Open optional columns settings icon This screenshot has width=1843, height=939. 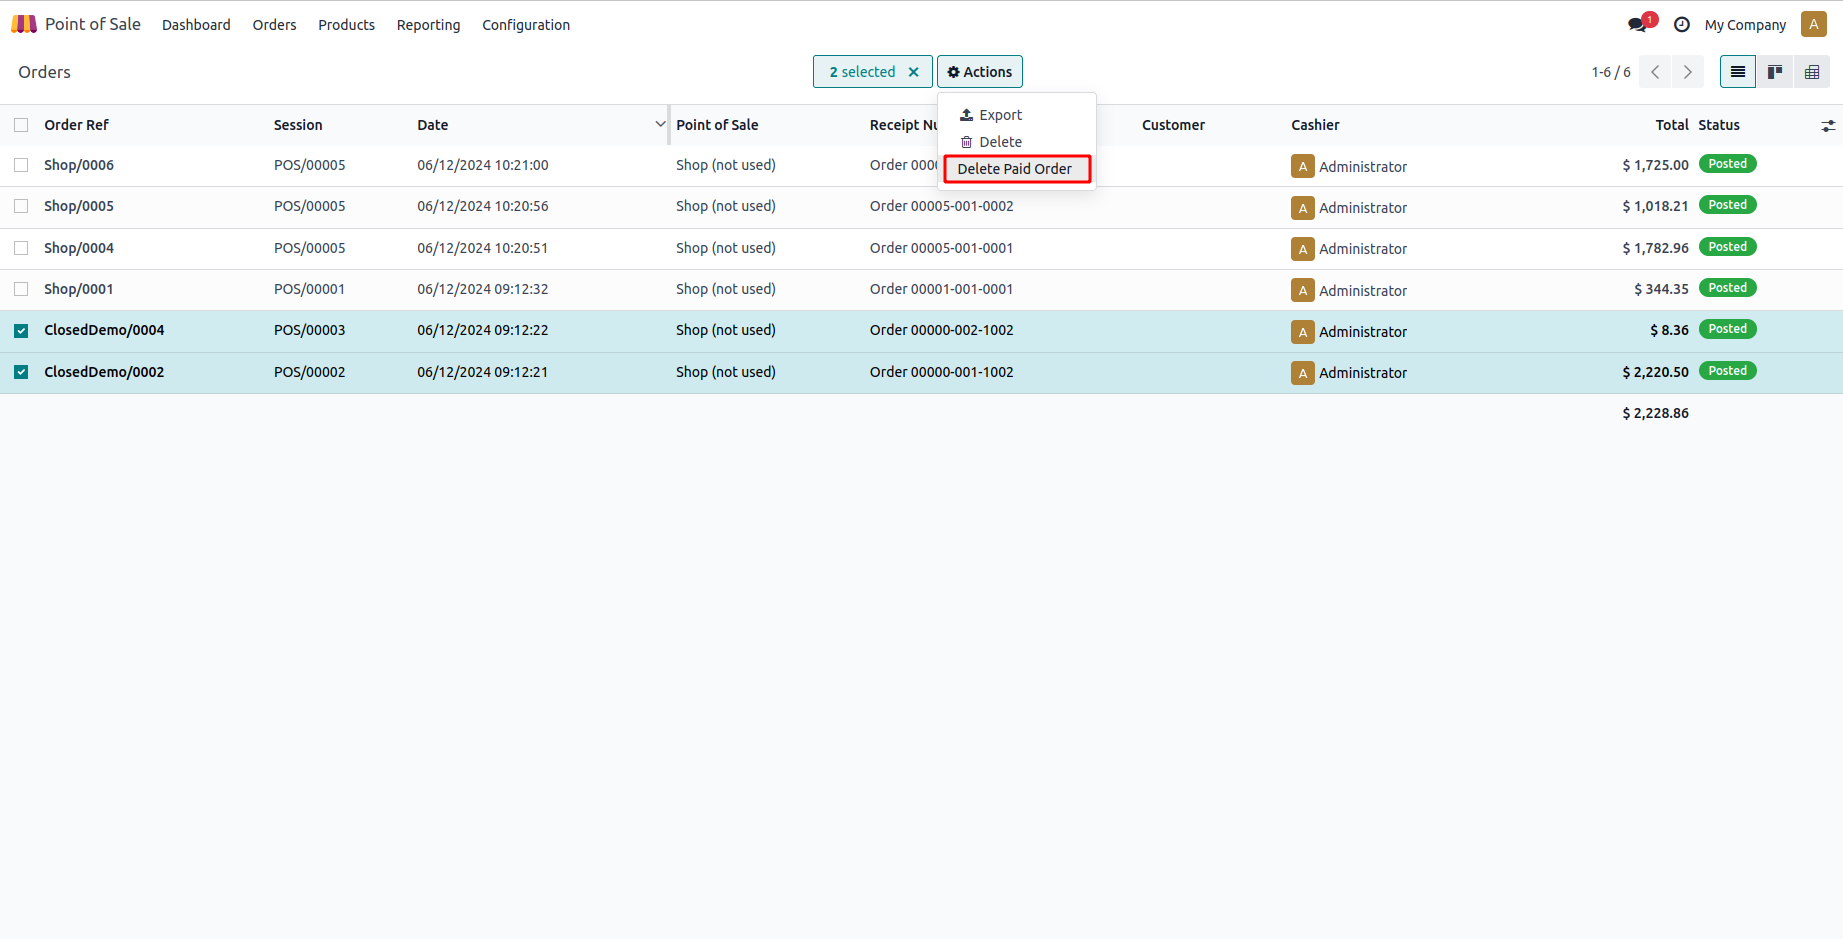(1828, 126)
